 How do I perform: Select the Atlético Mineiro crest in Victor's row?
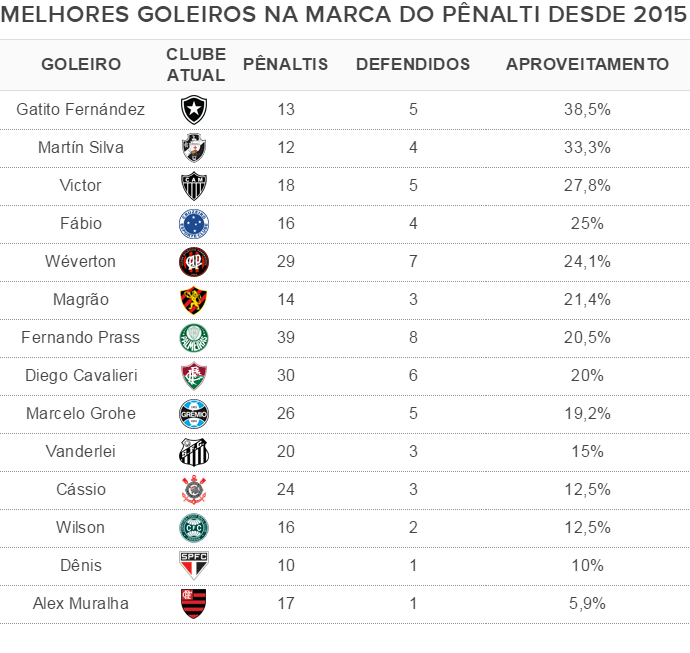pos(193,186)
